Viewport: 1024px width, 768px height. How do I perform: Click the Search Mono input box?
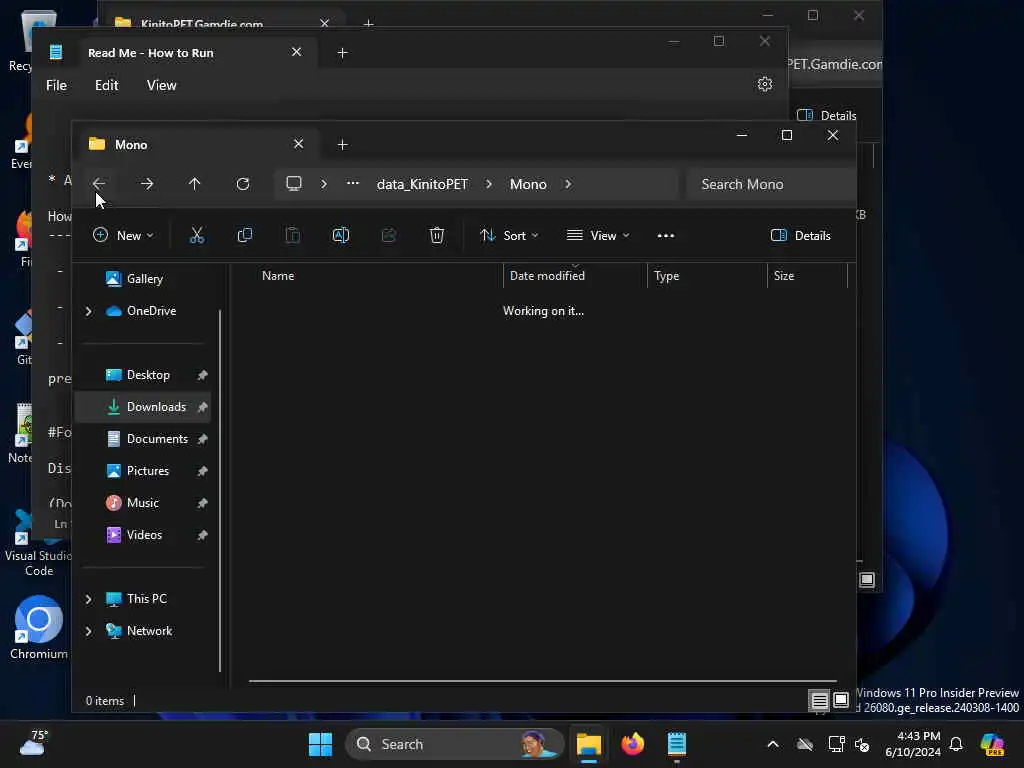pos(771,184)
